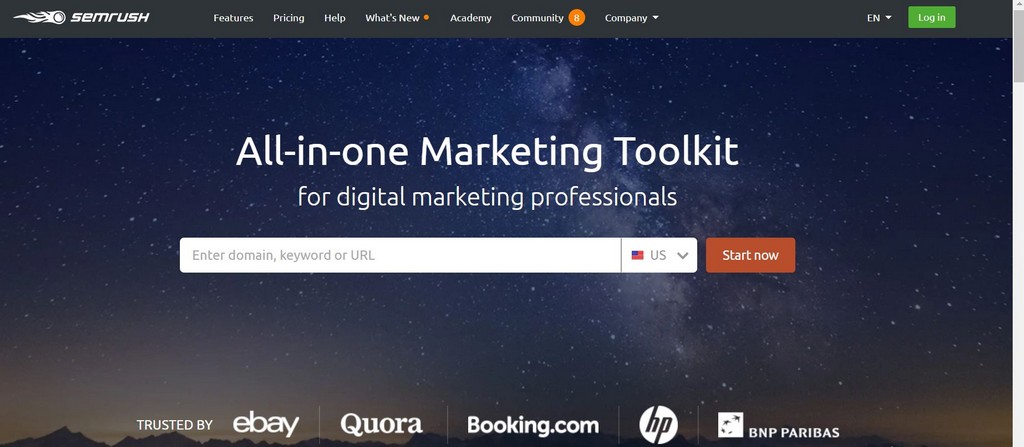The height and width of the screenshot is (447, 1024).
Task: Click the BNP Paribas logo
Action: point(778,425)
